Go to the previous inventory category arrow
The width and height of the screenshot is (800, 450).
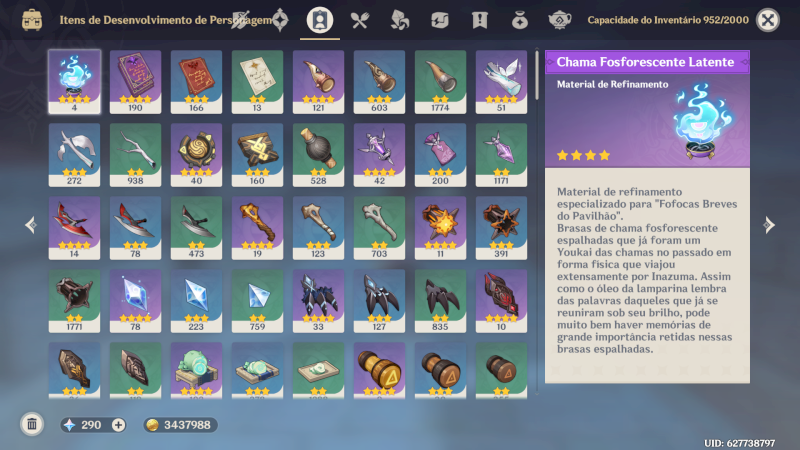coord(31,224)
